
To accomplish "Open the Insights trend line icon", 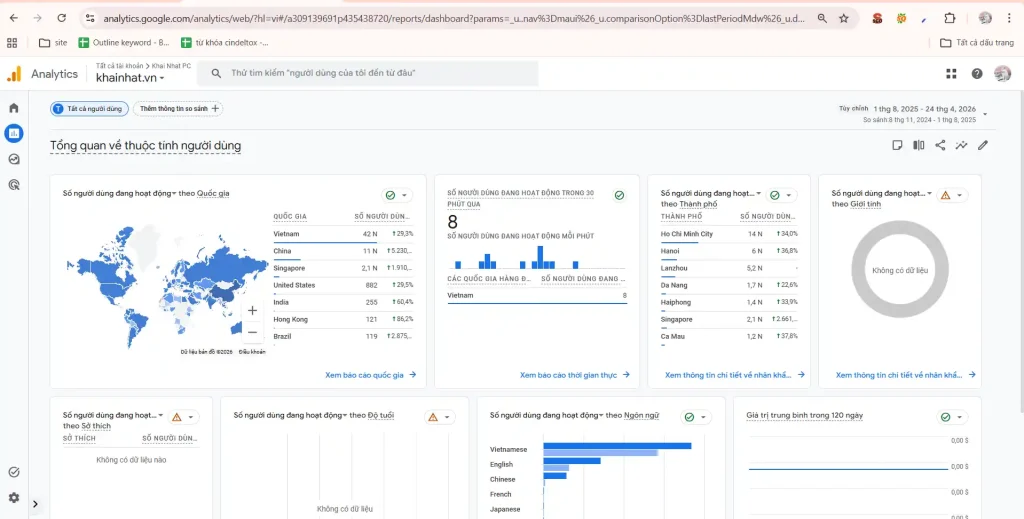I will click(961, 145).
